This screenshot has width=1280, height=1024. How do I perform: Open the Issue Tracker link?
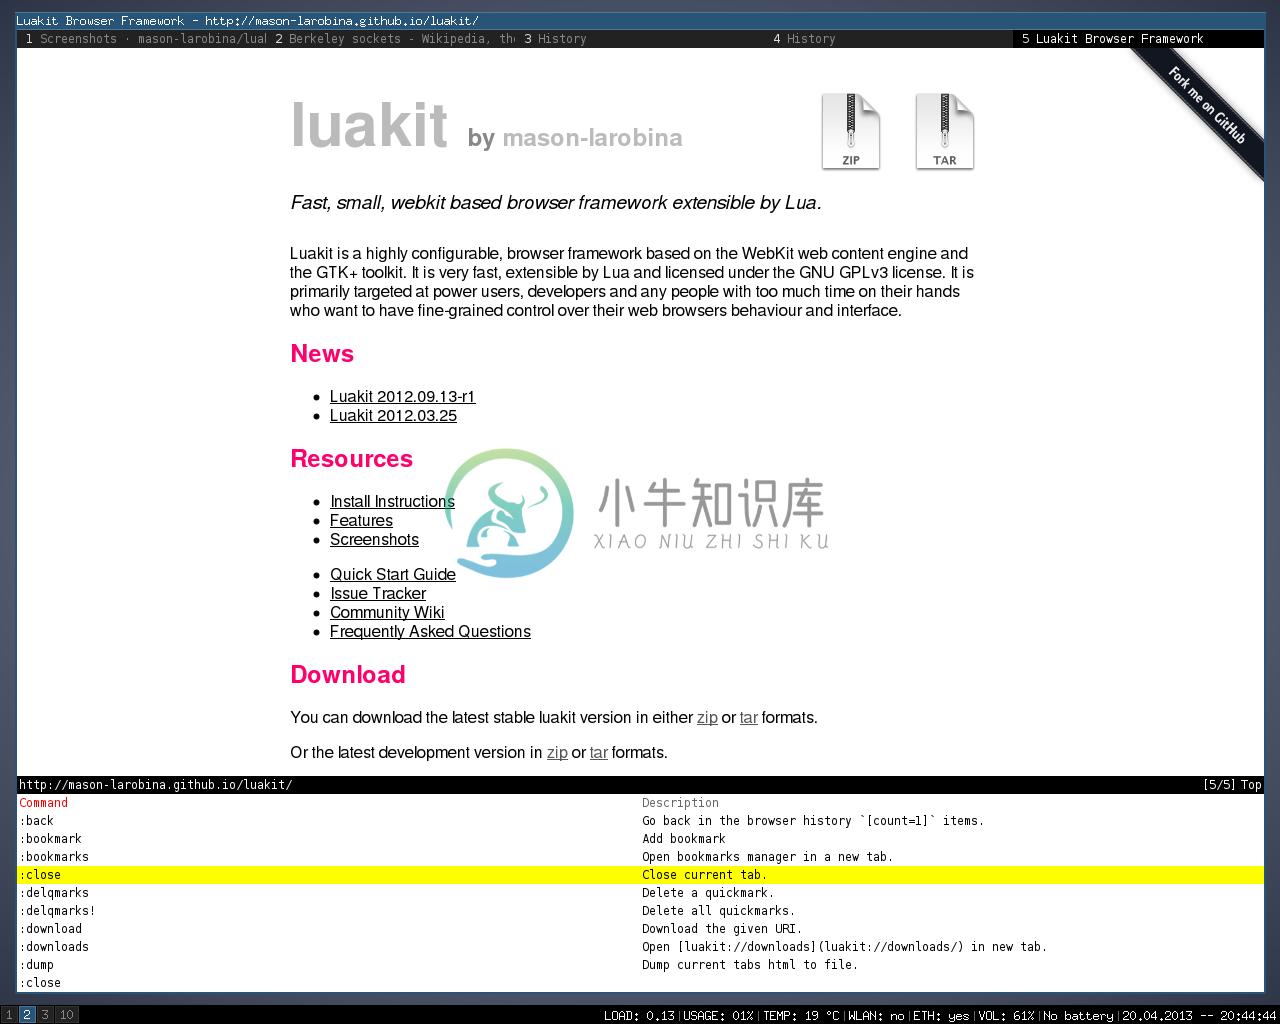[x=378, y=594]
